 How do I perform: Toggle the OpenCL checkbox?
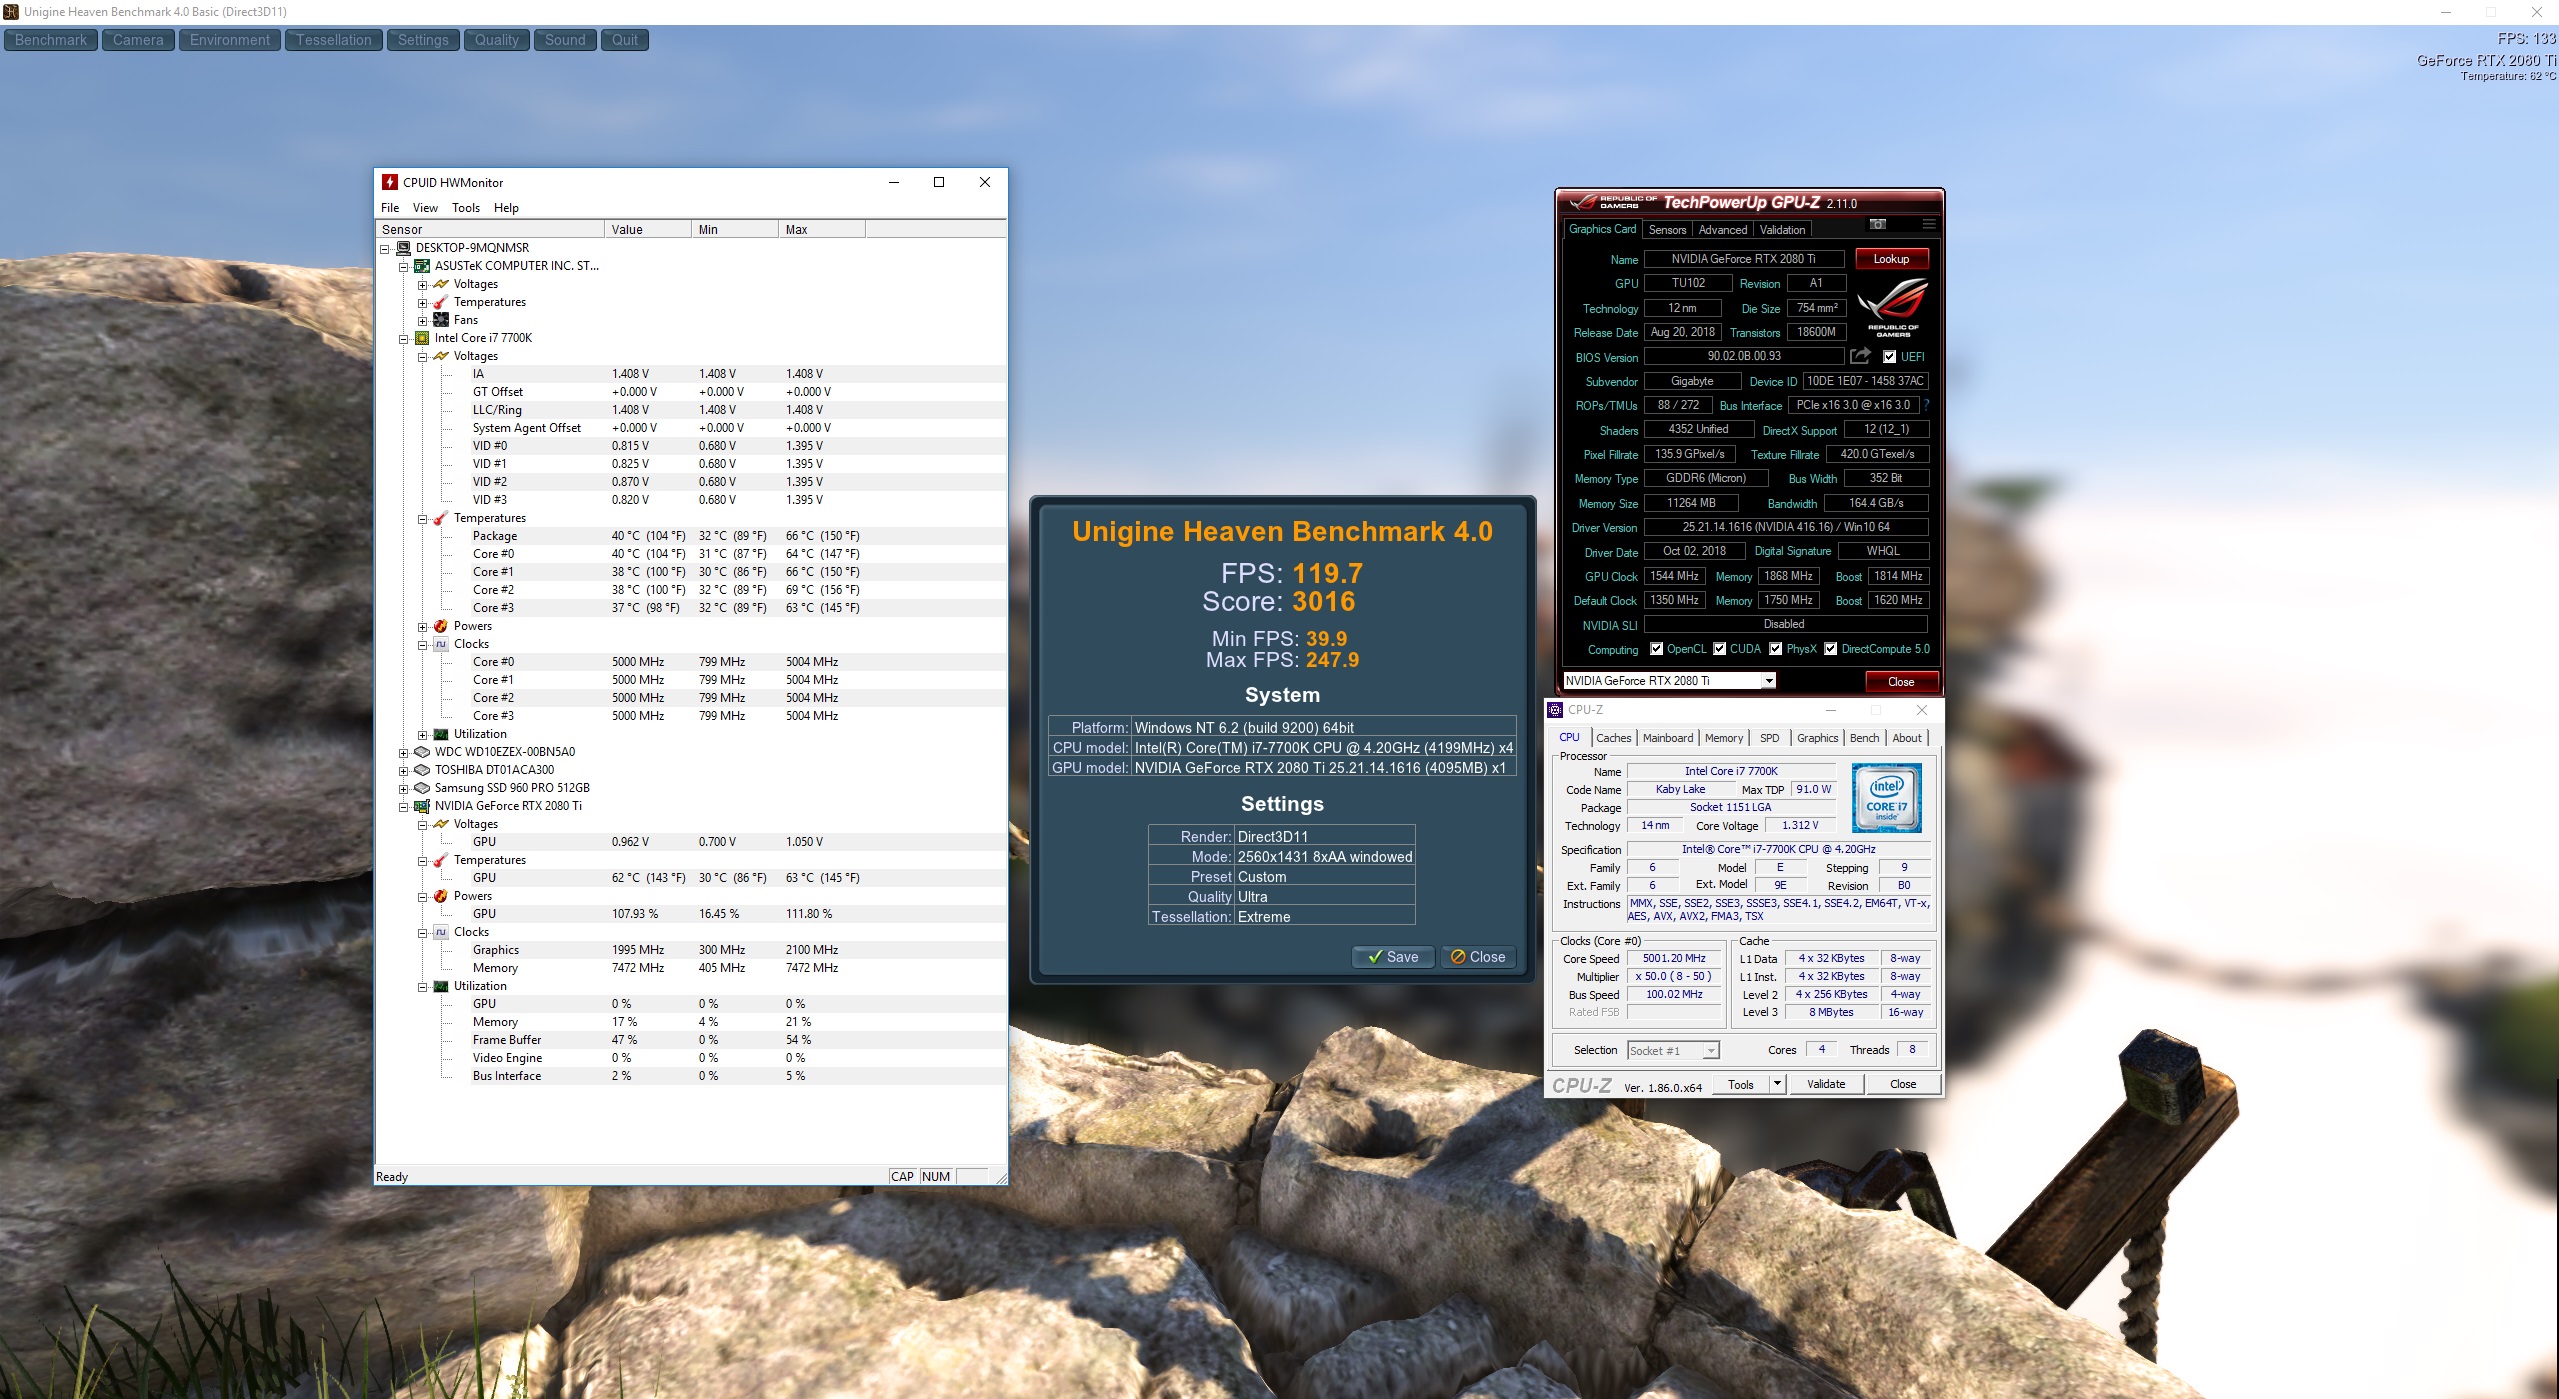[1656, 649]
